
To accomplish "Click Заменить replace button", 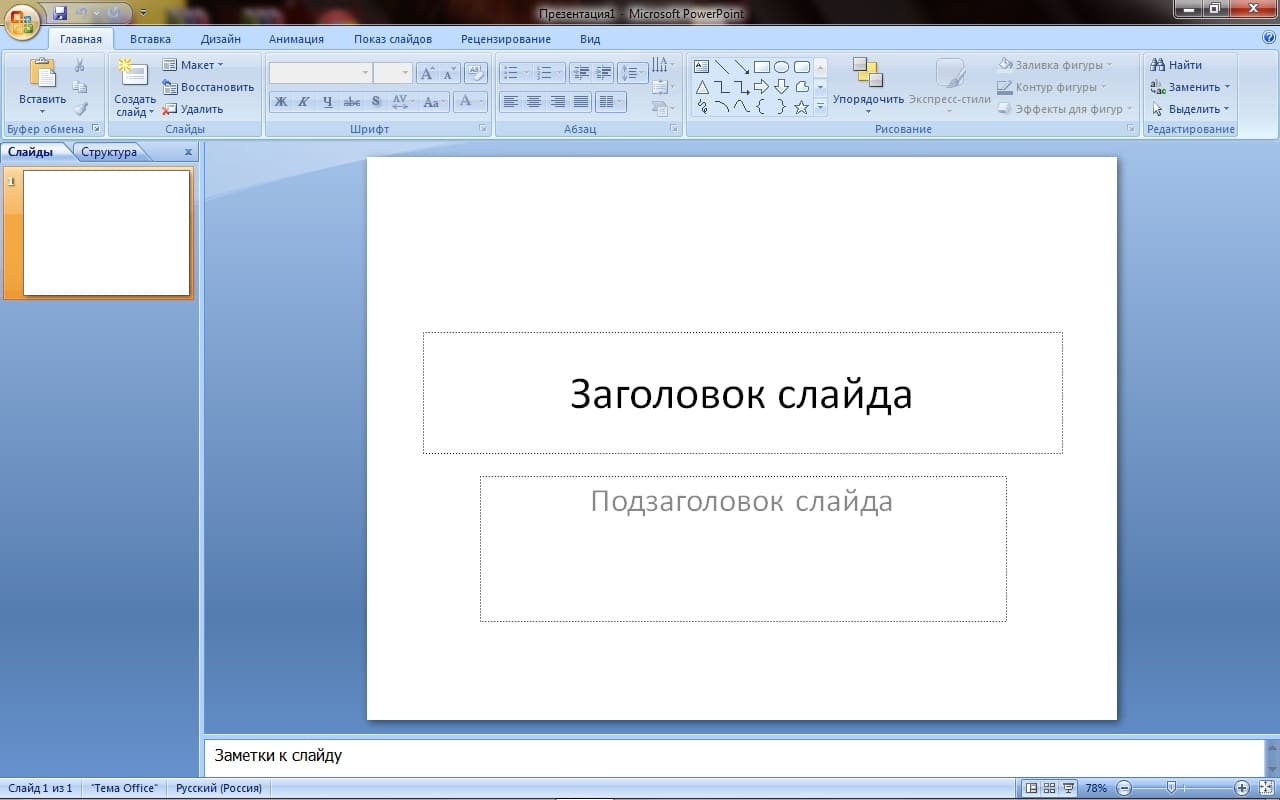I will [1190, 87].
